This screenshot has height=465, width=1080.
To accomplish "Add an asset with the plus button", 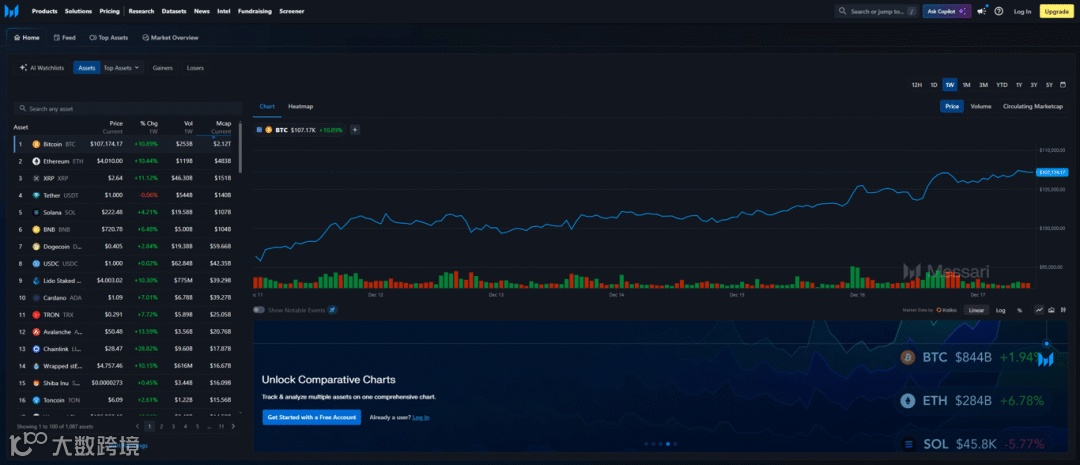I will [355, 130].
